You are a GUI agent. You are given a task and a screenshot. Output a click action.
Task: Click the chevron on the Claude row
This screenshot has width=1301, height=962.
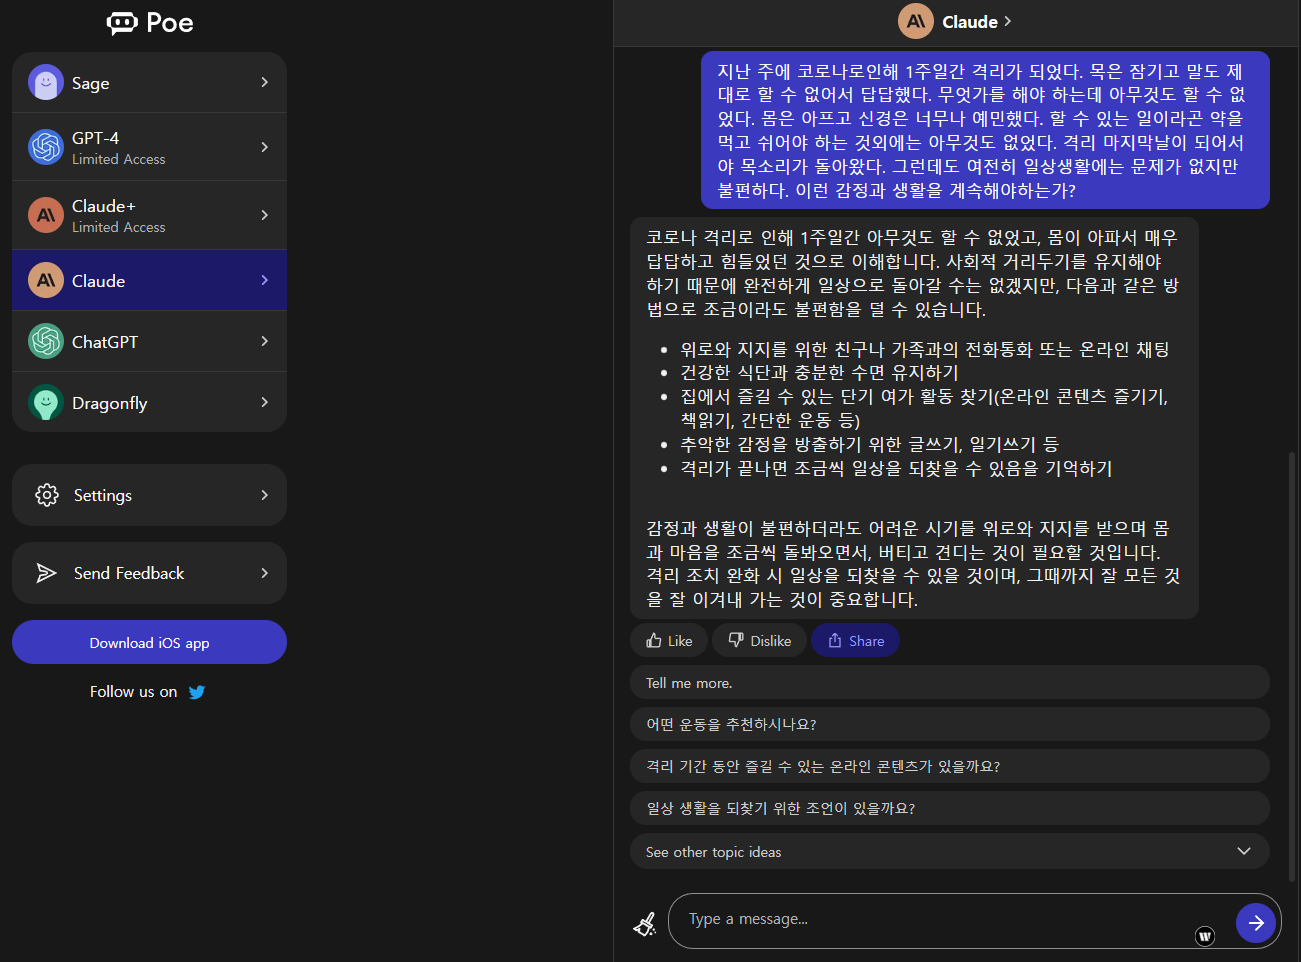(x=264, y=280)
